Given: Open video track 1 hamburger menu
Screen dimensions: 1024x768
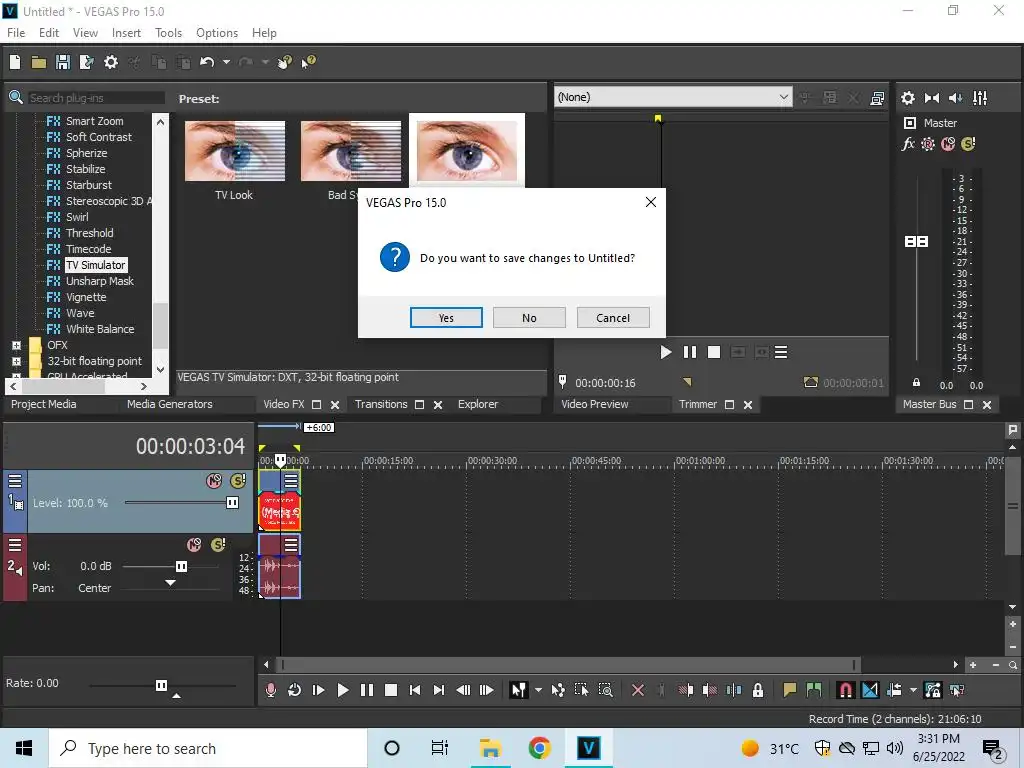Looking at the screenshot, I should (x=15, y=481).
